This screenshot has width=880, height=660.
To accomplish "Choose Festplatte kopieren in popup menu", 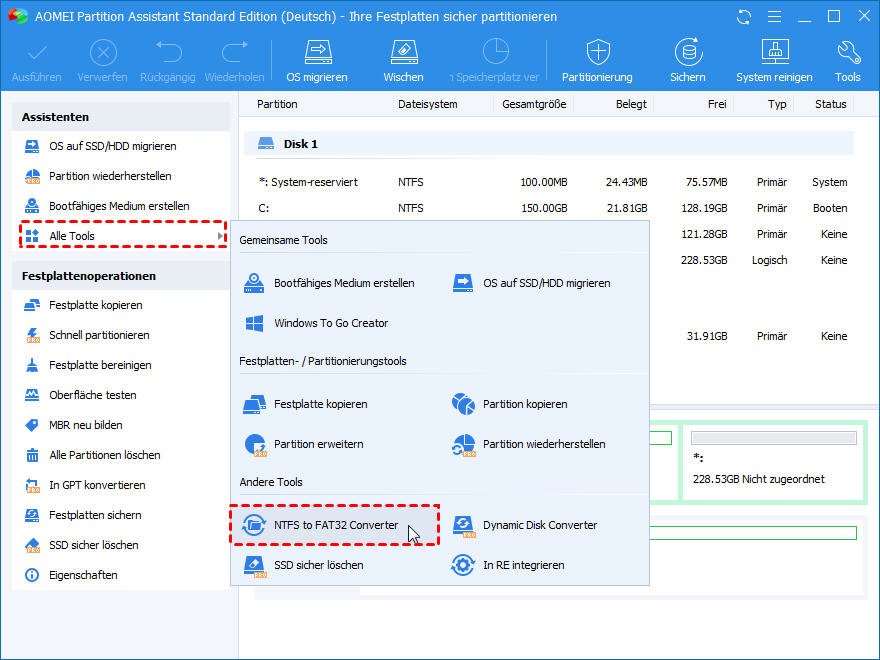I will 305,404.
